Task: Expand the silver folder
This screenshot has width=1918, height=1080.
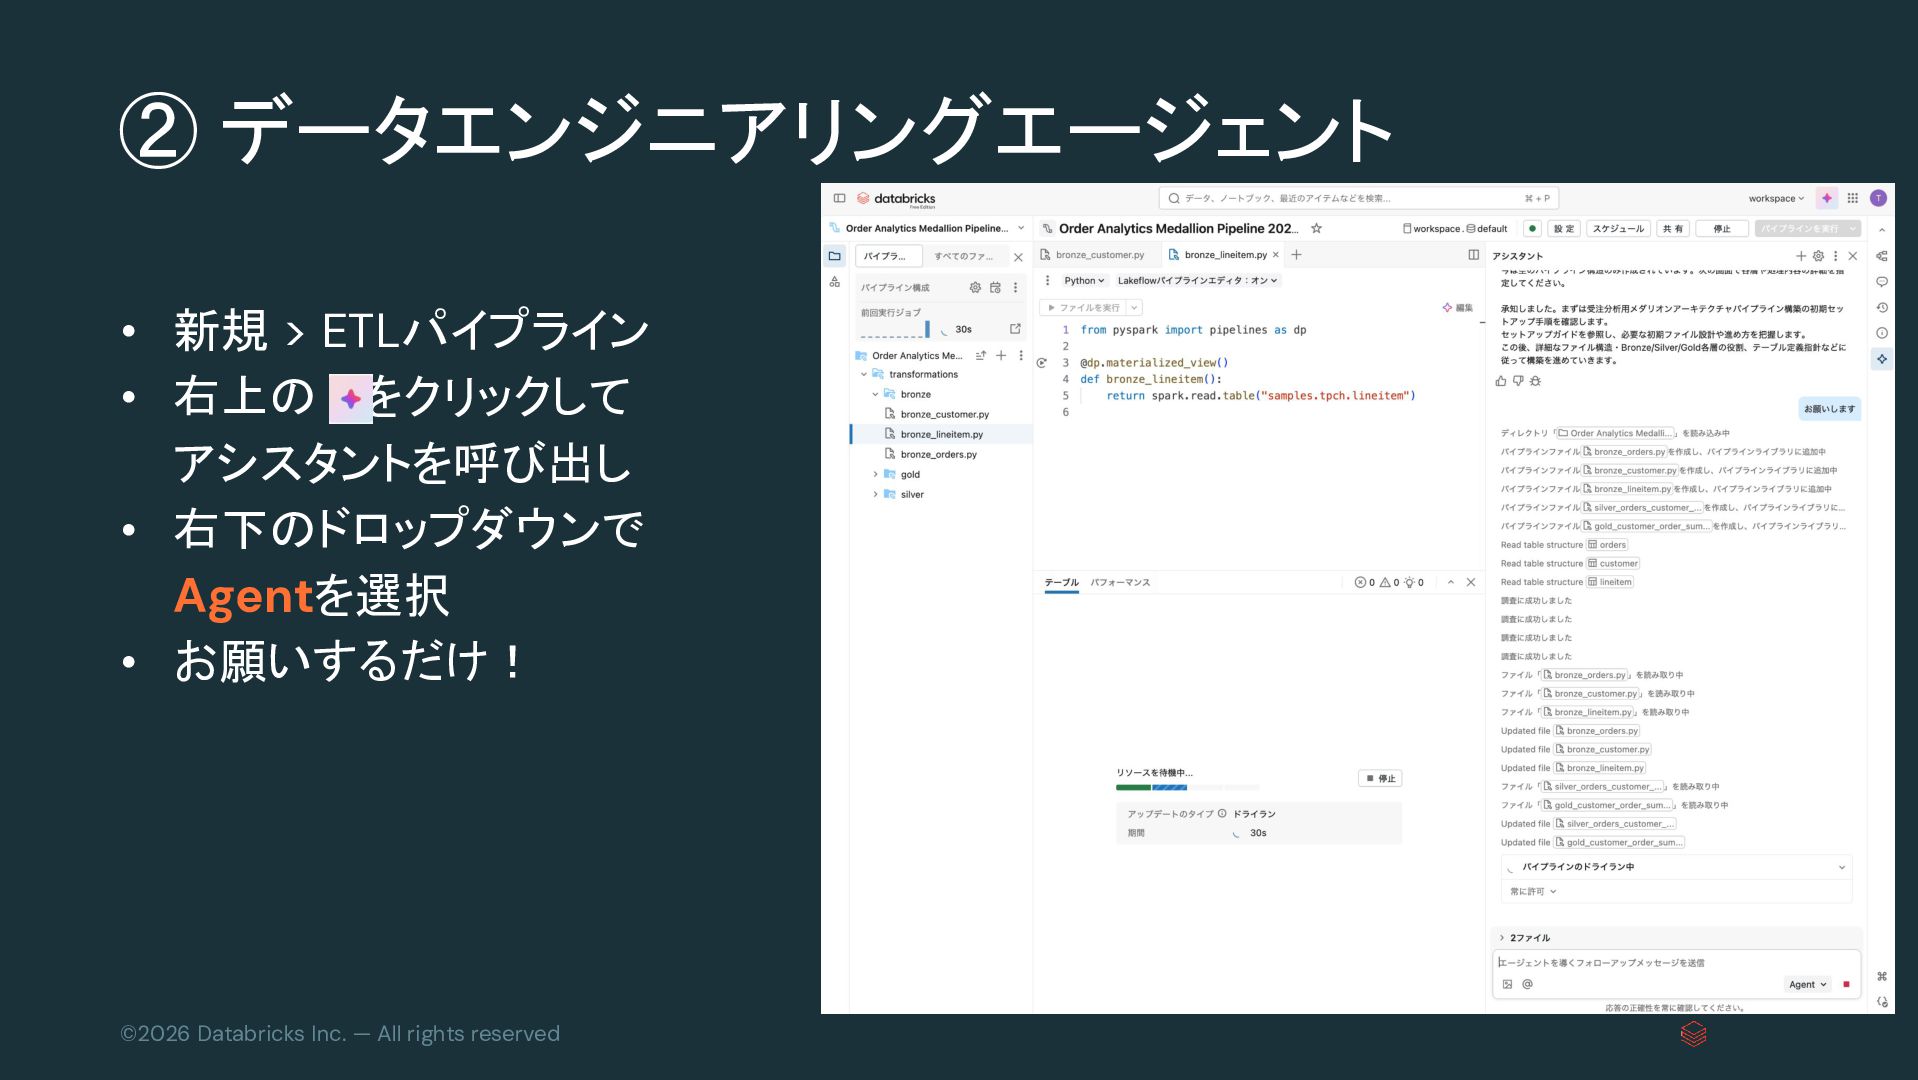Action: (x=875, y=495)
